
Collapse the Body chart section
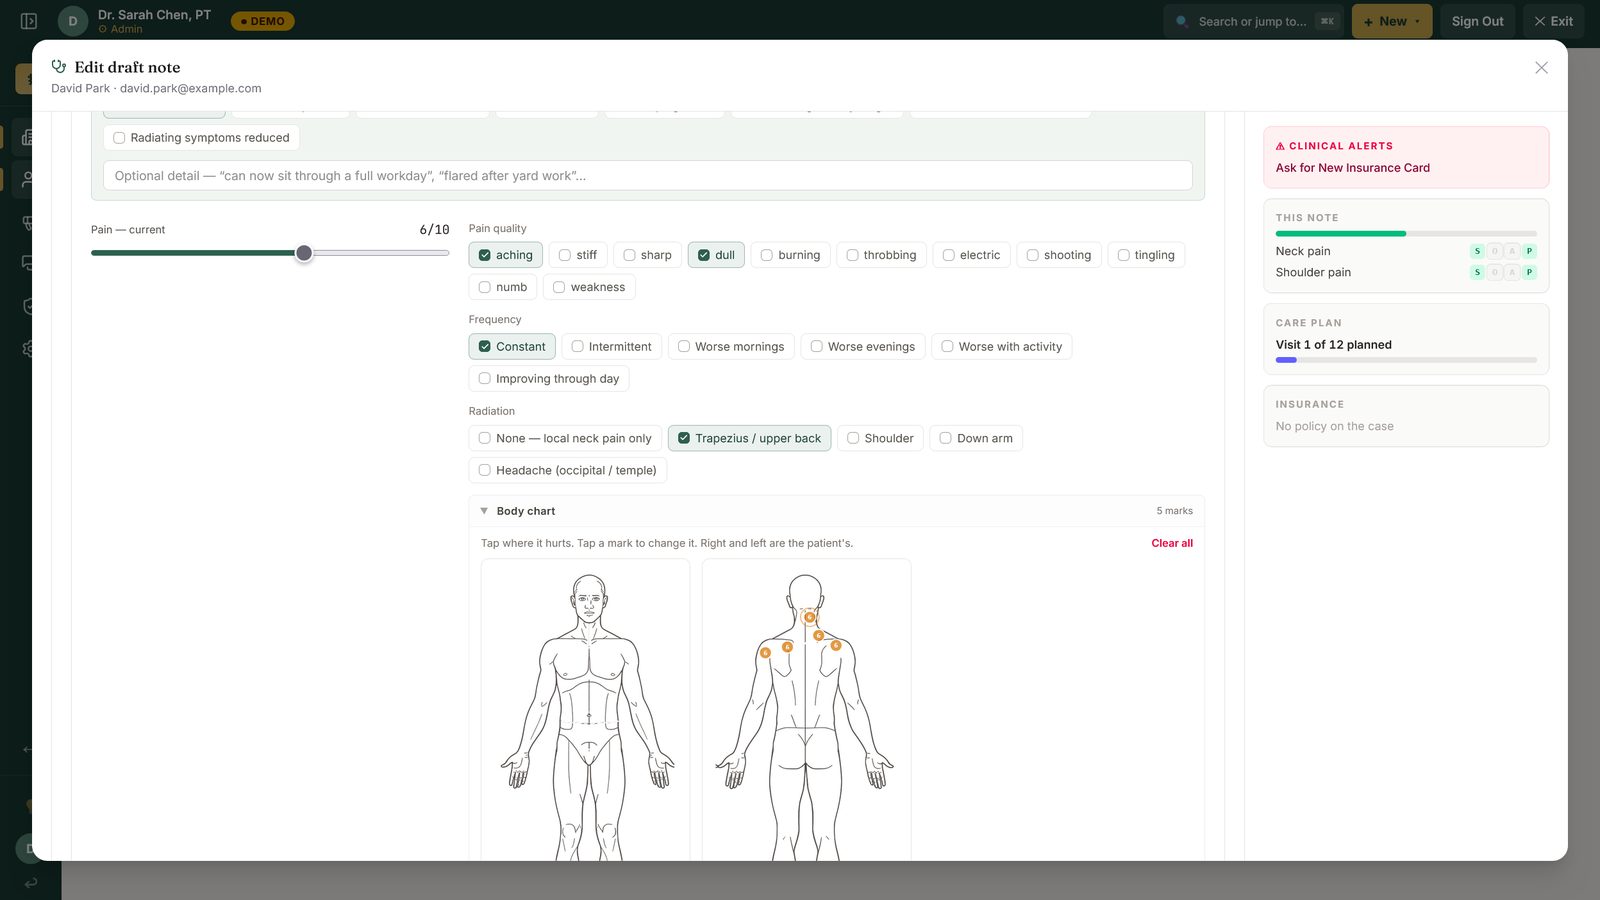coord(836,511)
